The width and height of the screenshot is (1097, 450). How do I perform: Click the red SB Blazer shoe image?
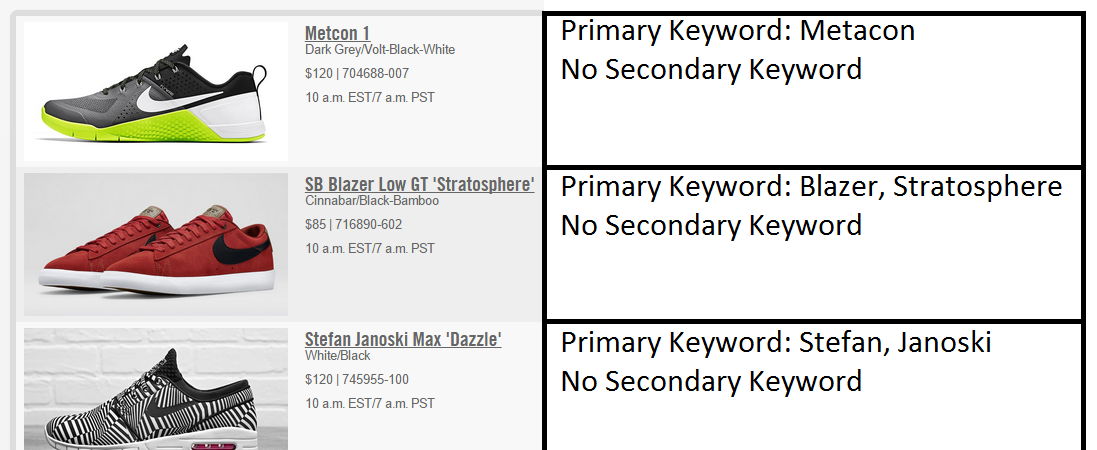(156, 245)
